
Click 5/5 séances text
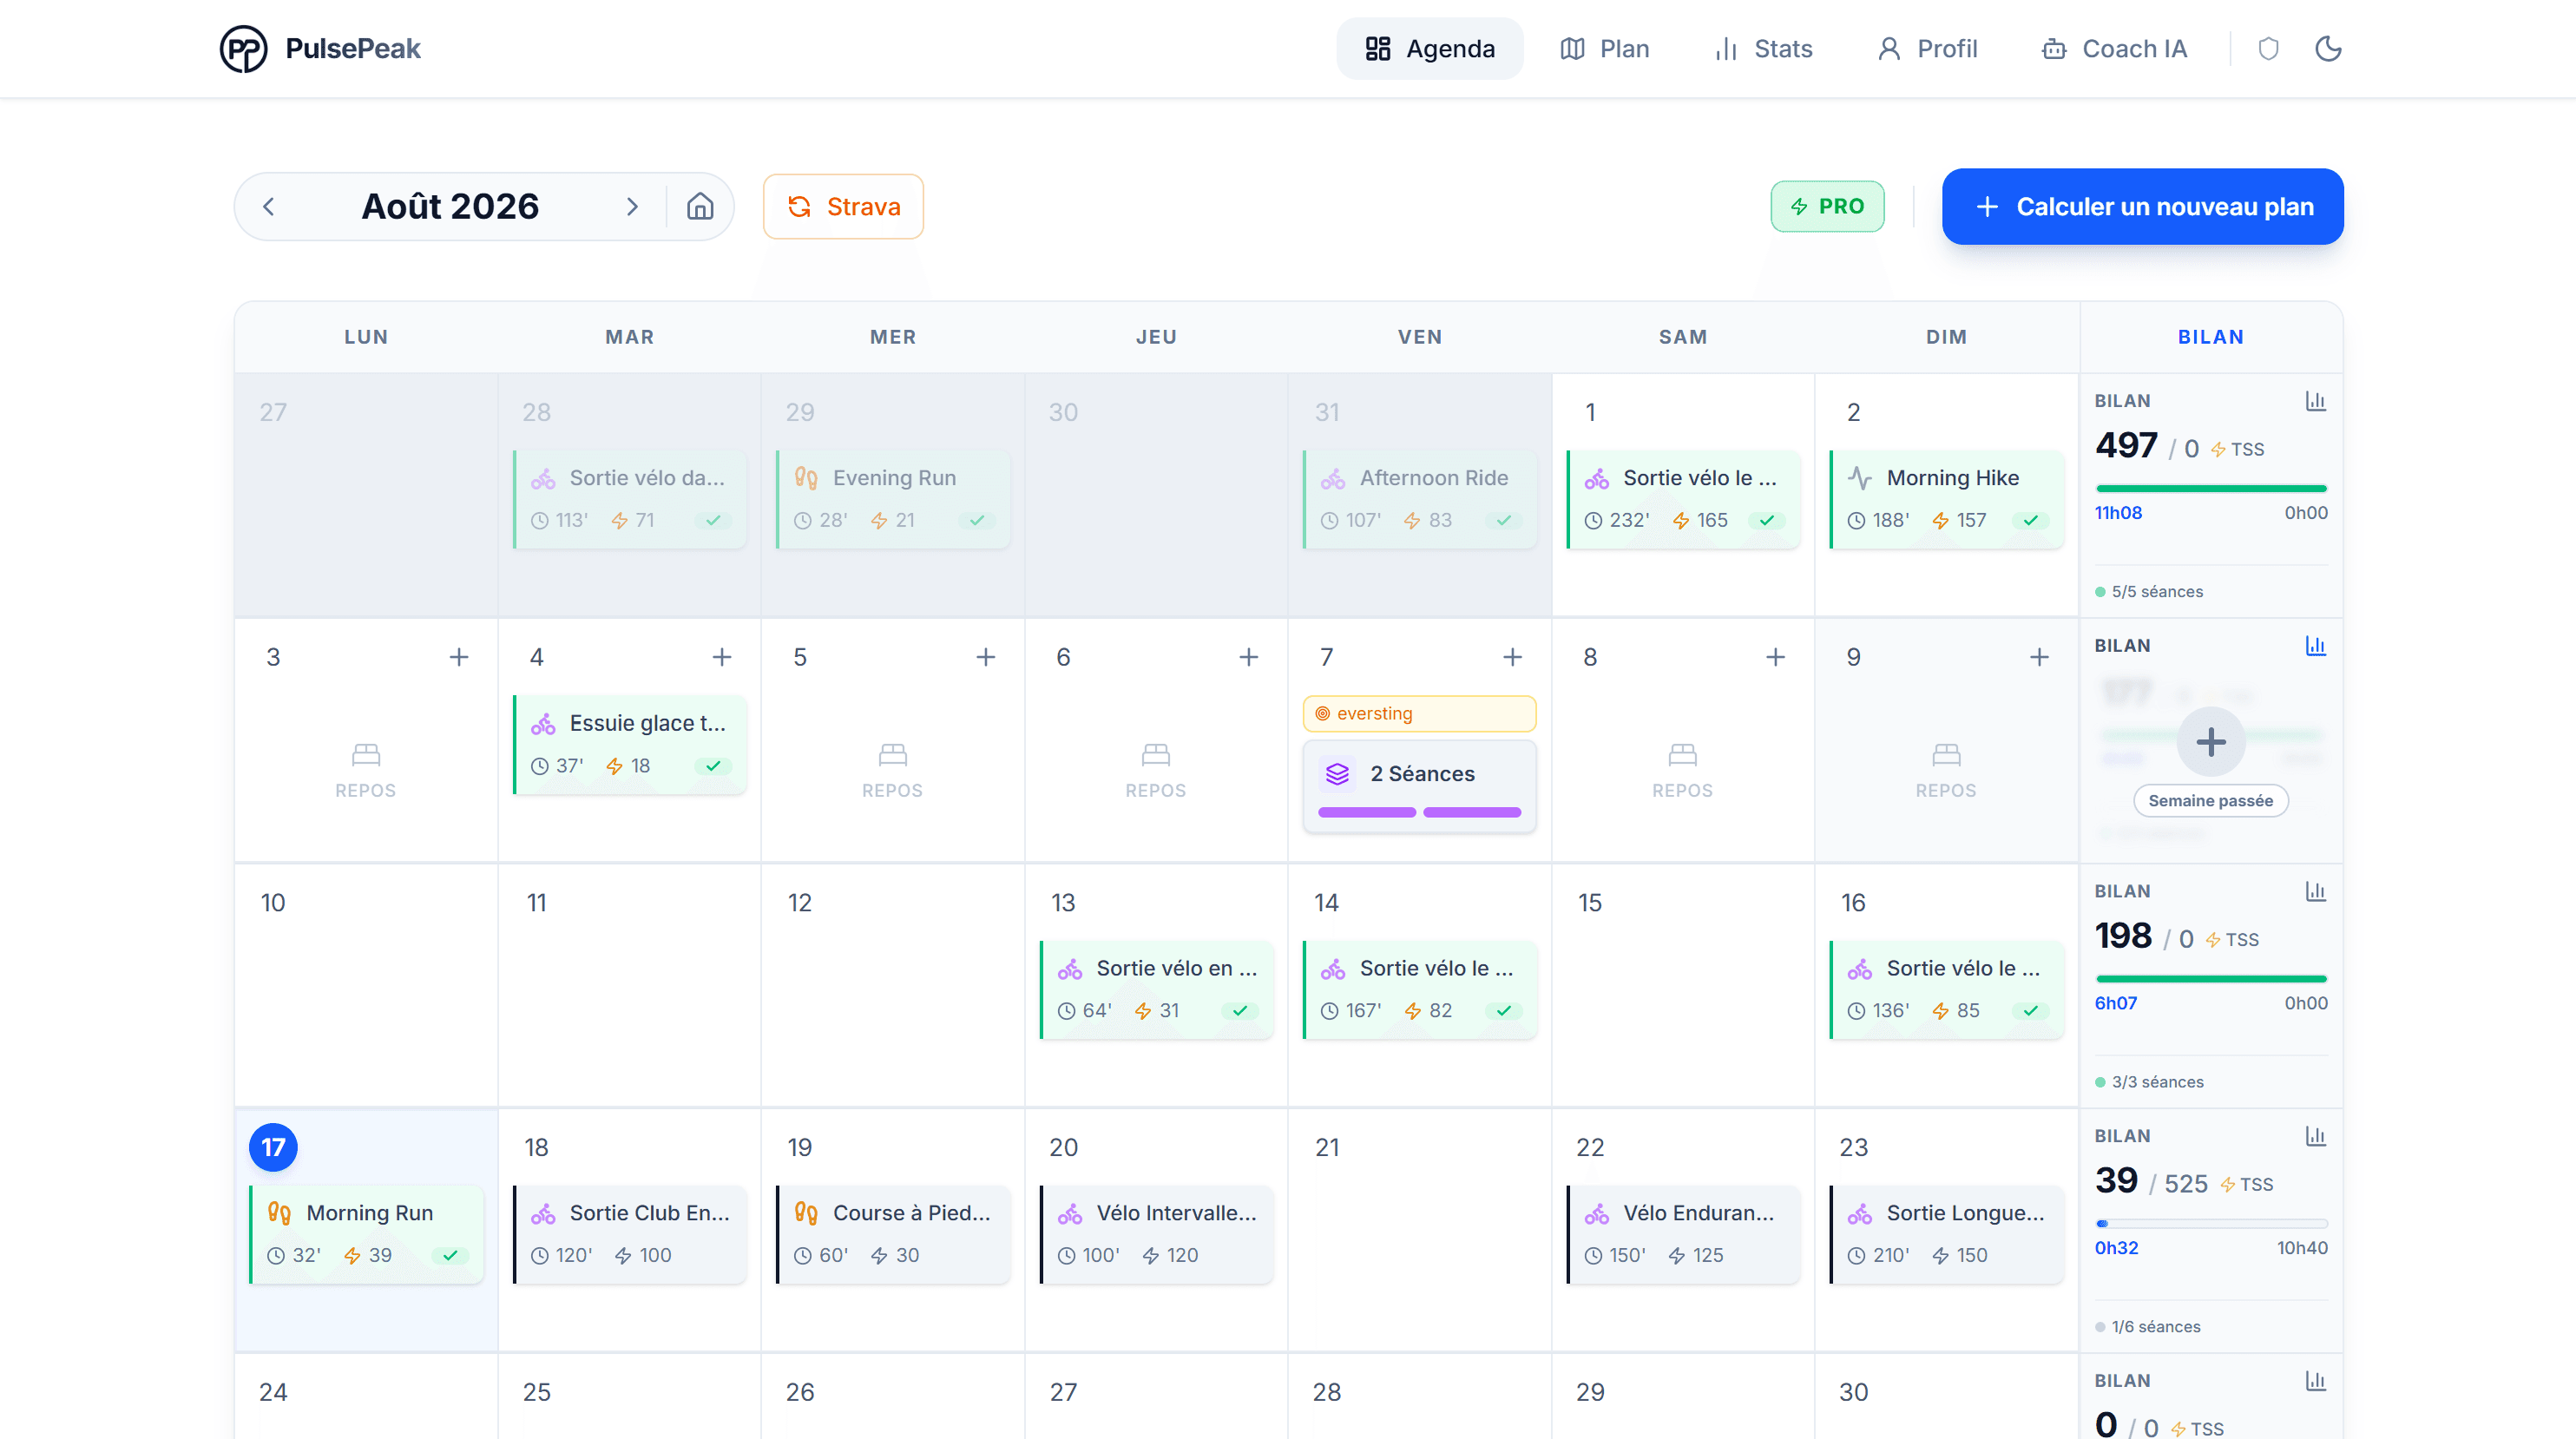pos(2157,592)
